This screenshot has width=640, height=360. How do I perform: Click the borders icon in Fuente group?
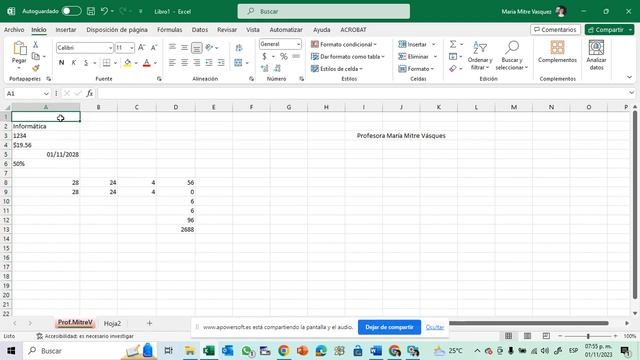click(107, 62)
